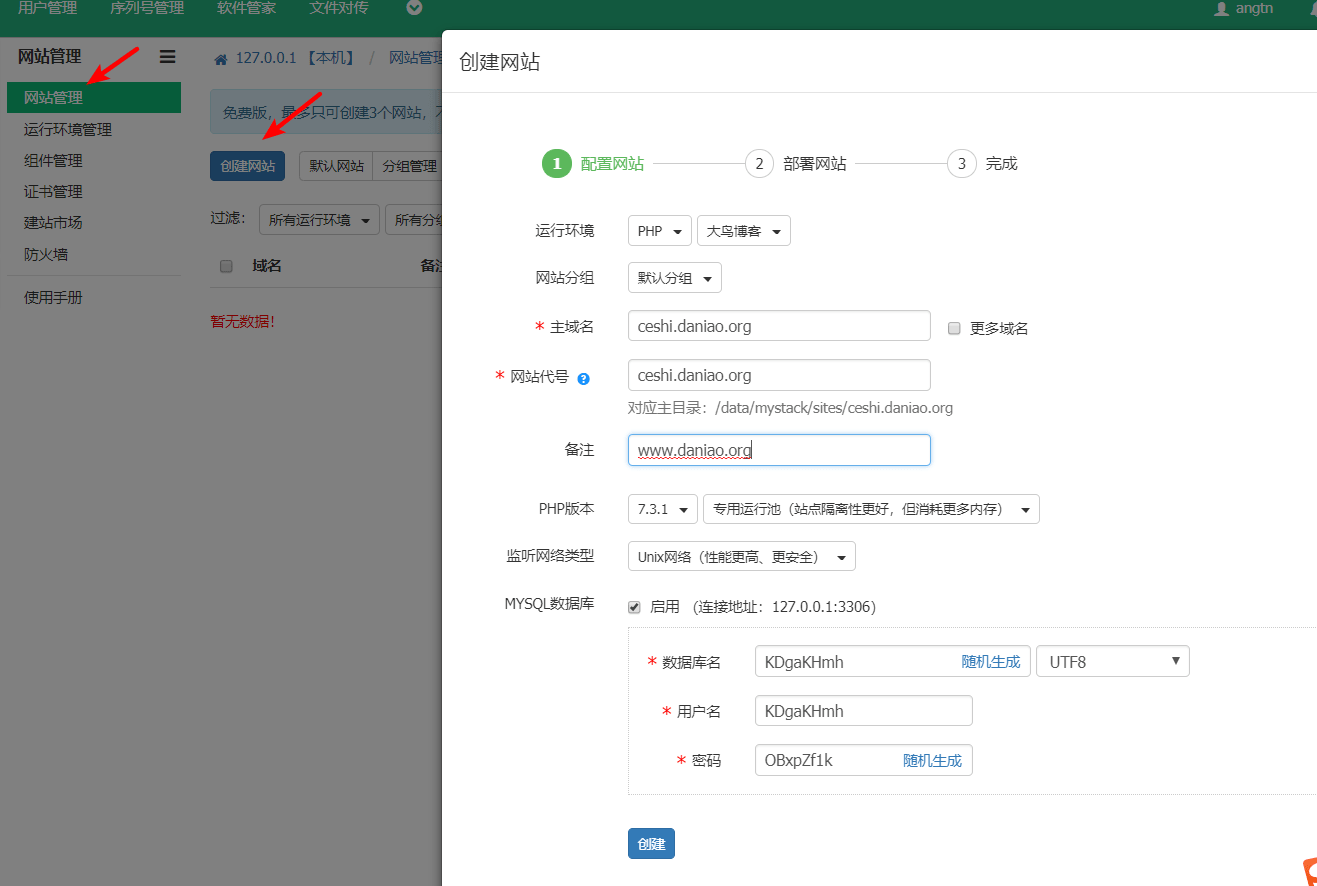Click the 主域名 input field
Screen dimensions: 1317x886
coord(779,326)
